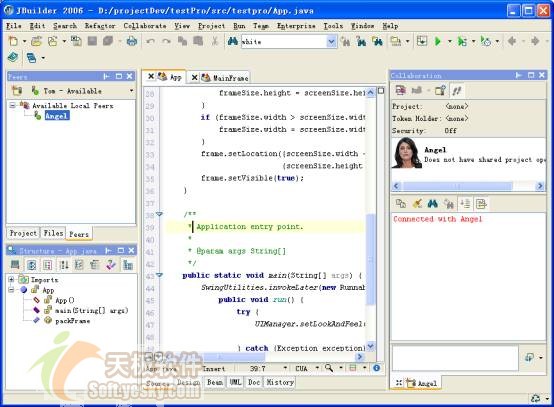Click the Collaboration info horizontal scrollbar

tap(468, 186)
